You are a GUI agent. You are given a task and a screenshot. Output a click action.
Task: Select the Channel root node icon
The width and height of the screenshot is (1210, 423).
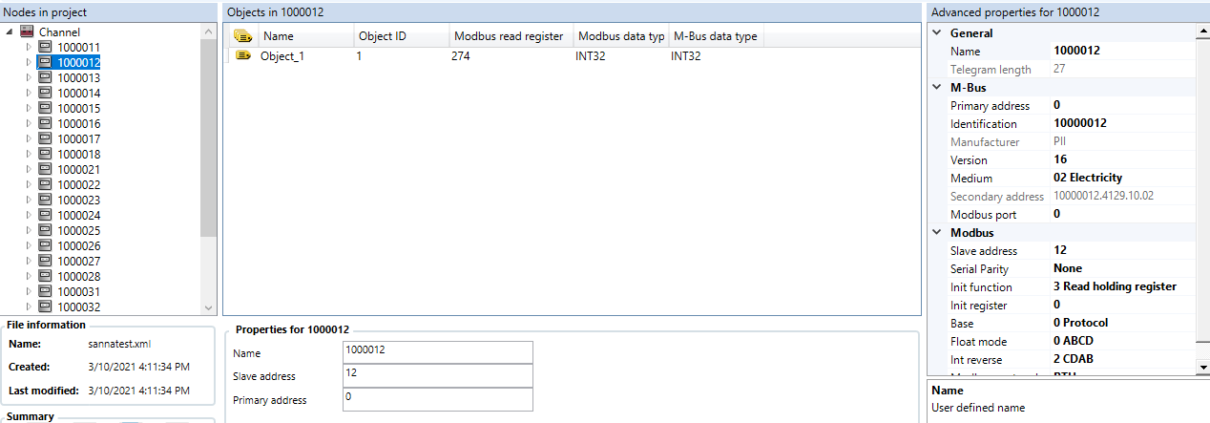click(x=27, y=32)
